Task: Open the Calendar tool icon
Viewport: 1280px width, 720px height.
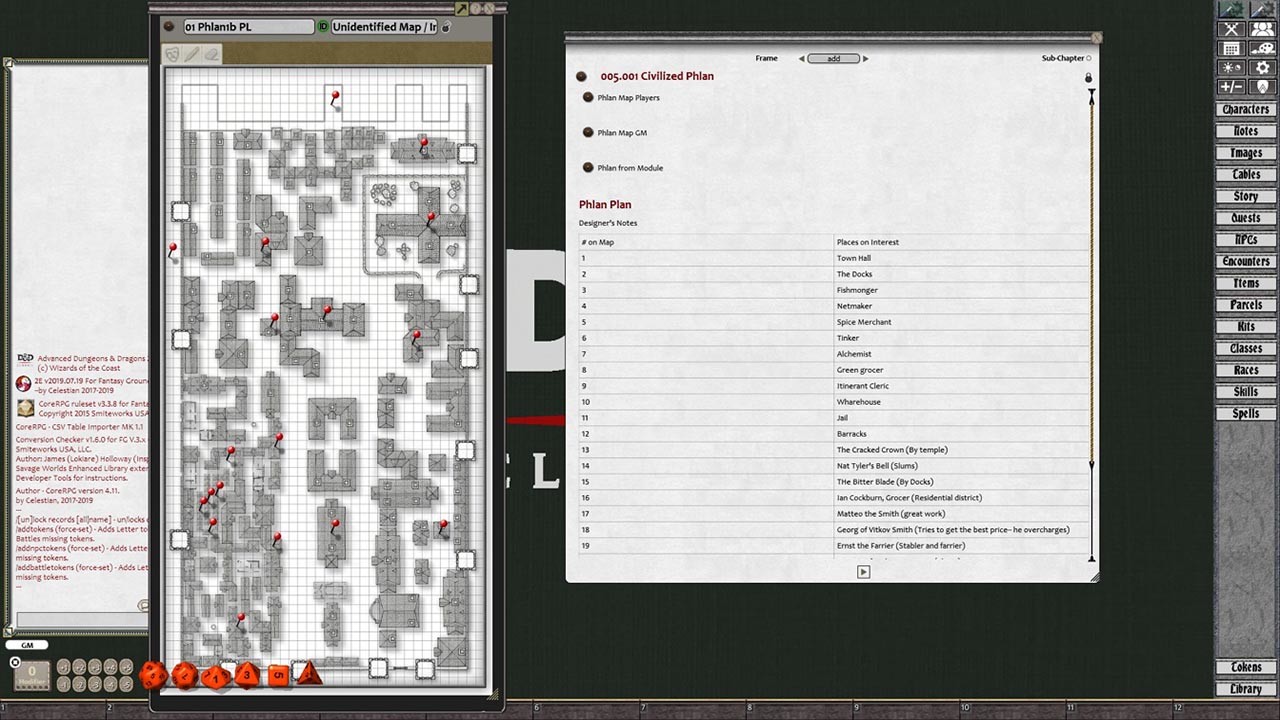Action: pos(1232,48)
